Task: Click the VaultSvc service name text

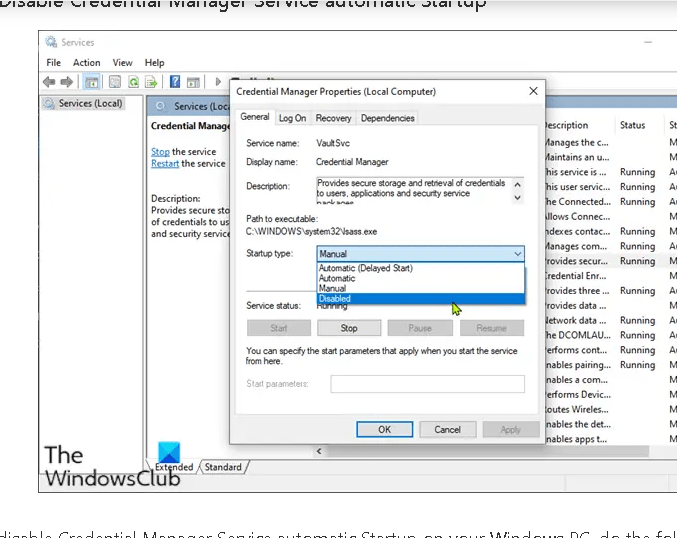Action: [x=333, y=143]
